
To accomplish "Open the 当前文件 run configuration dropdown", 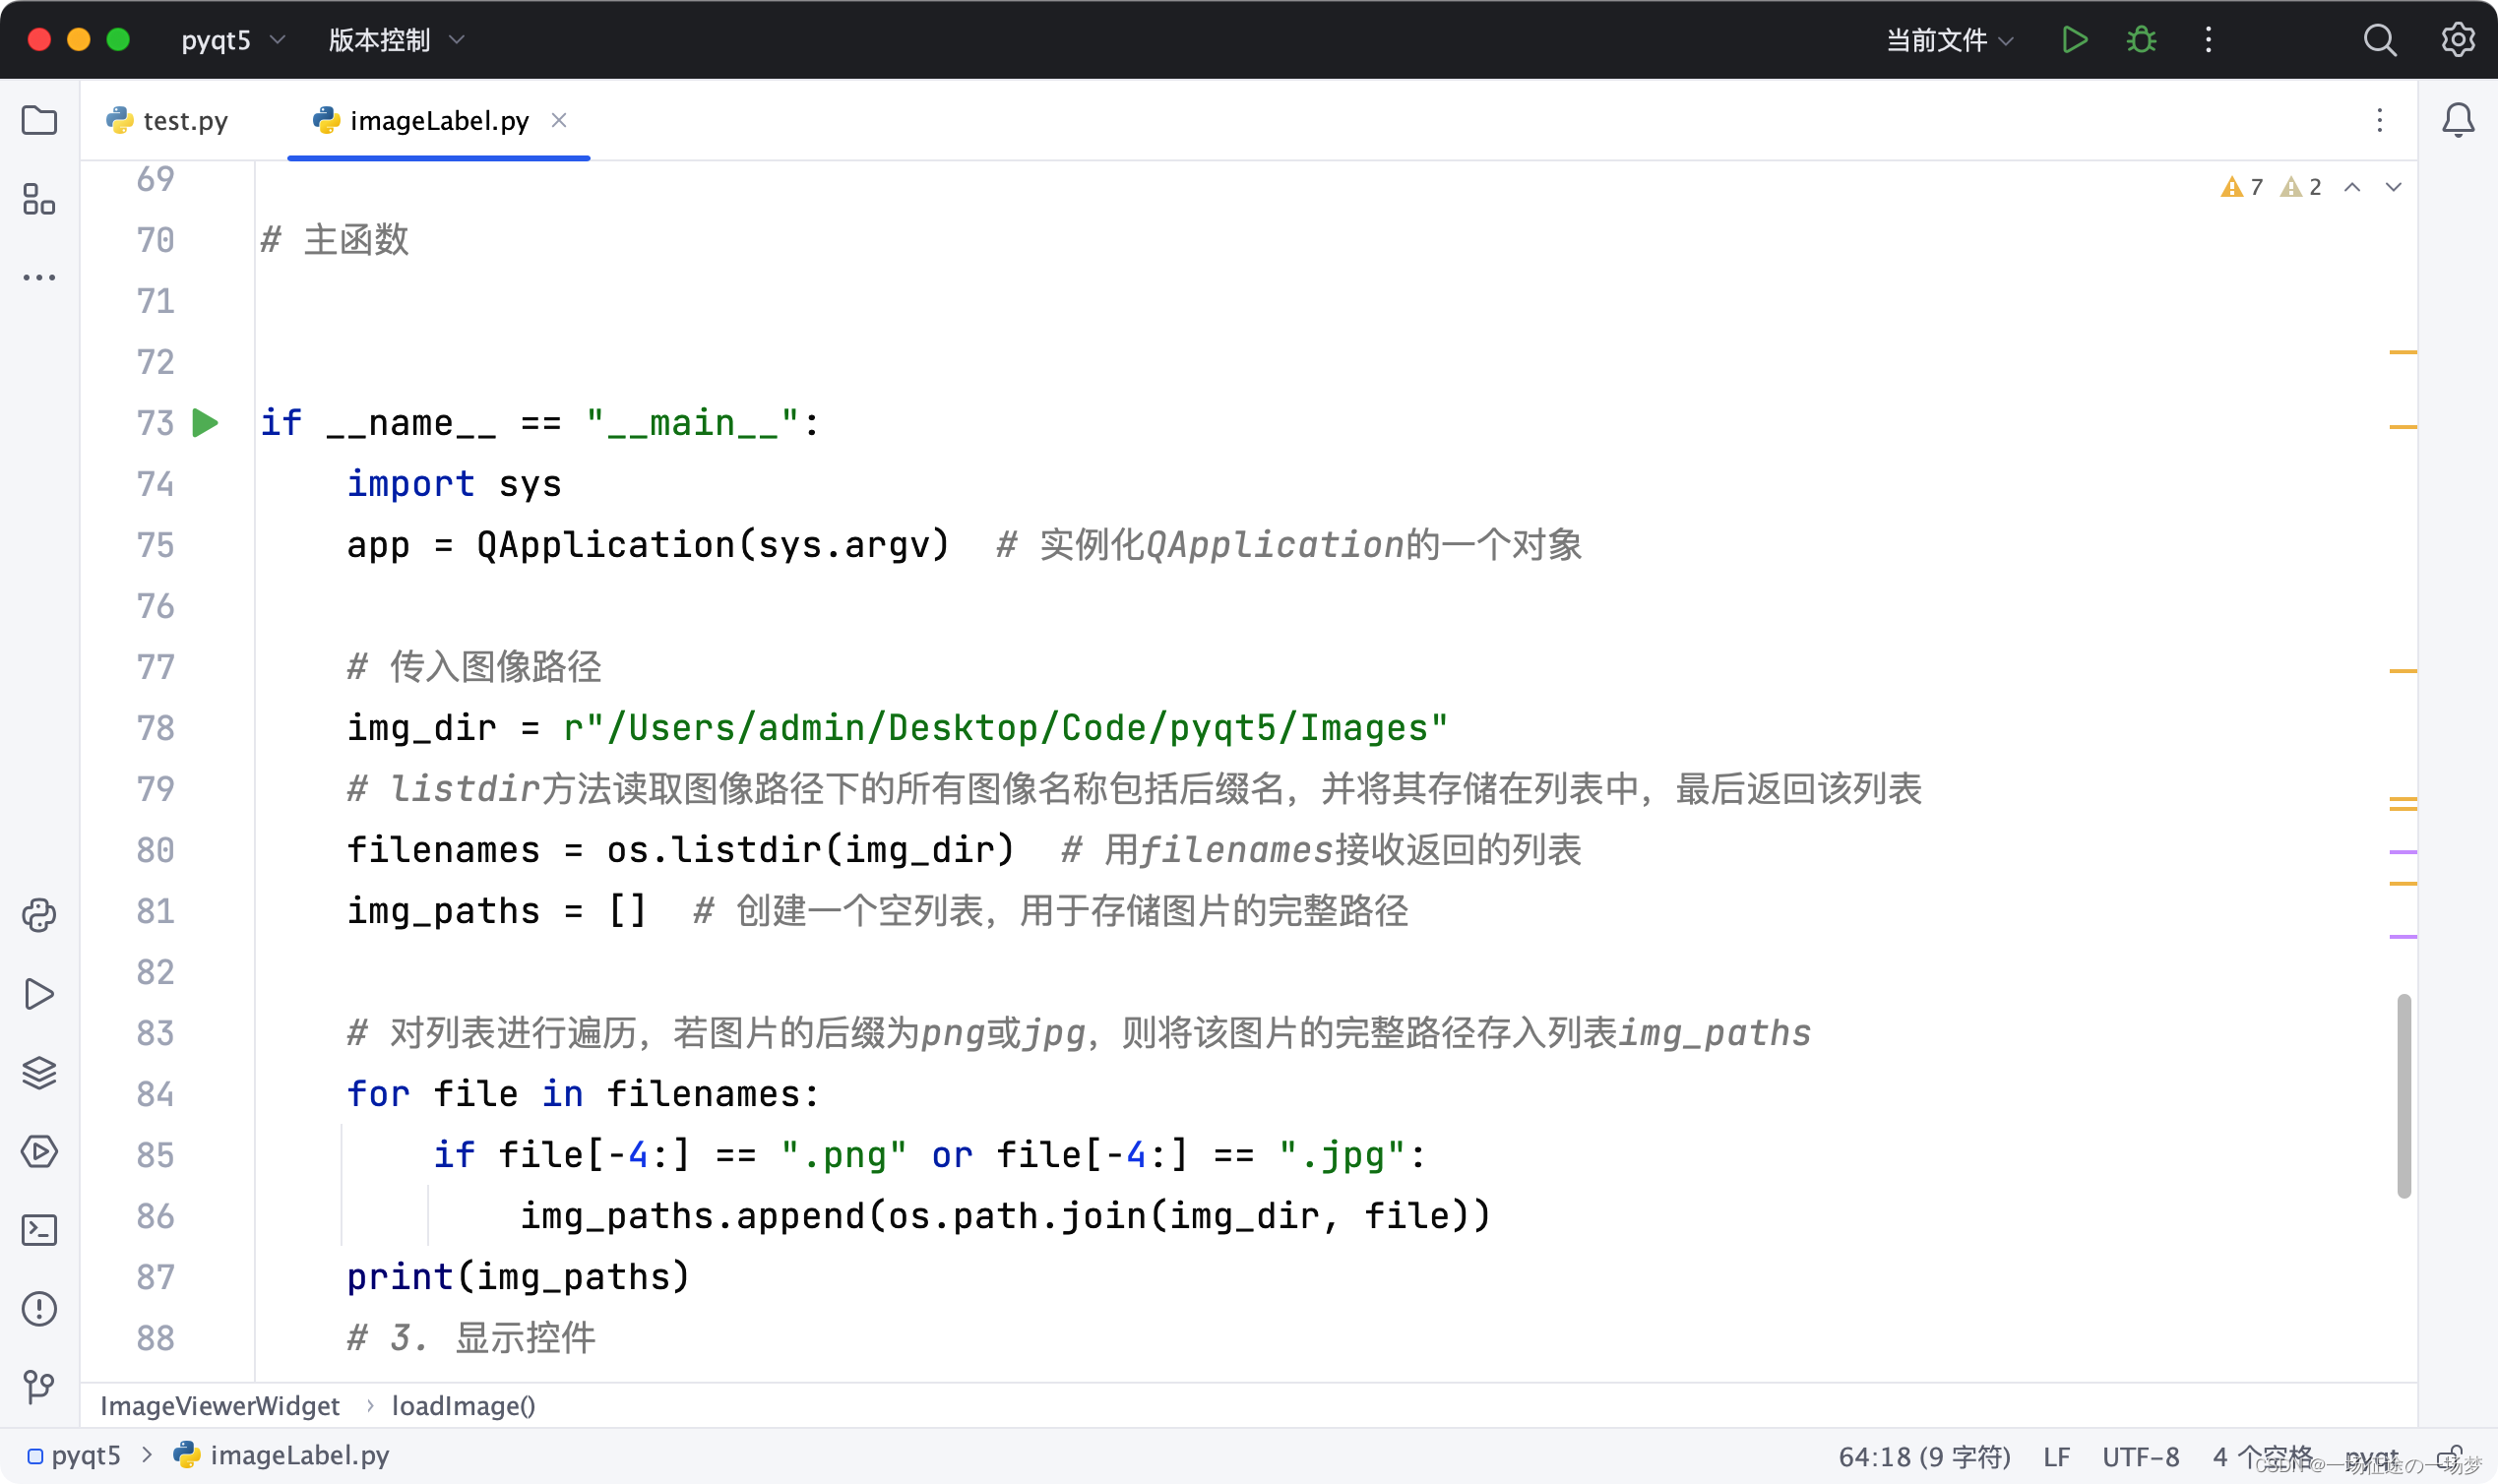I will coord(1944,40).
